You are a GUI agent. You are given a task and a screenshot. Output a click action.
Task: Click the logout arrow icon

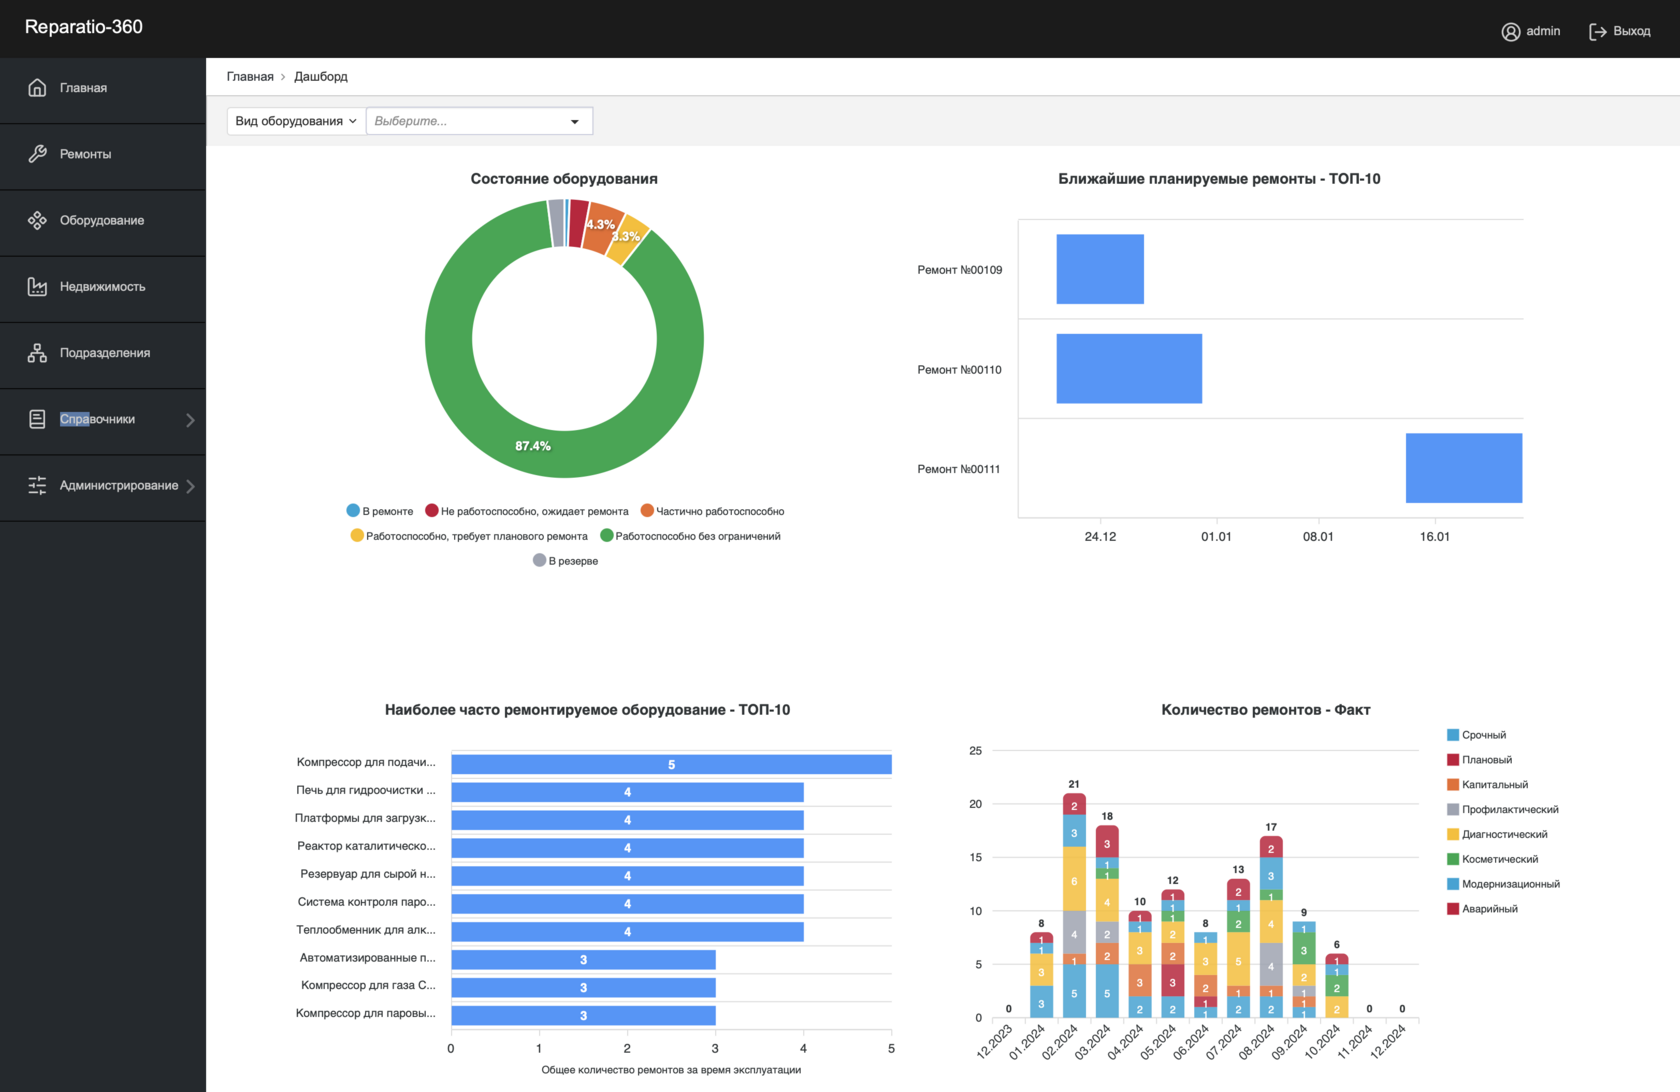(1598, 32)
